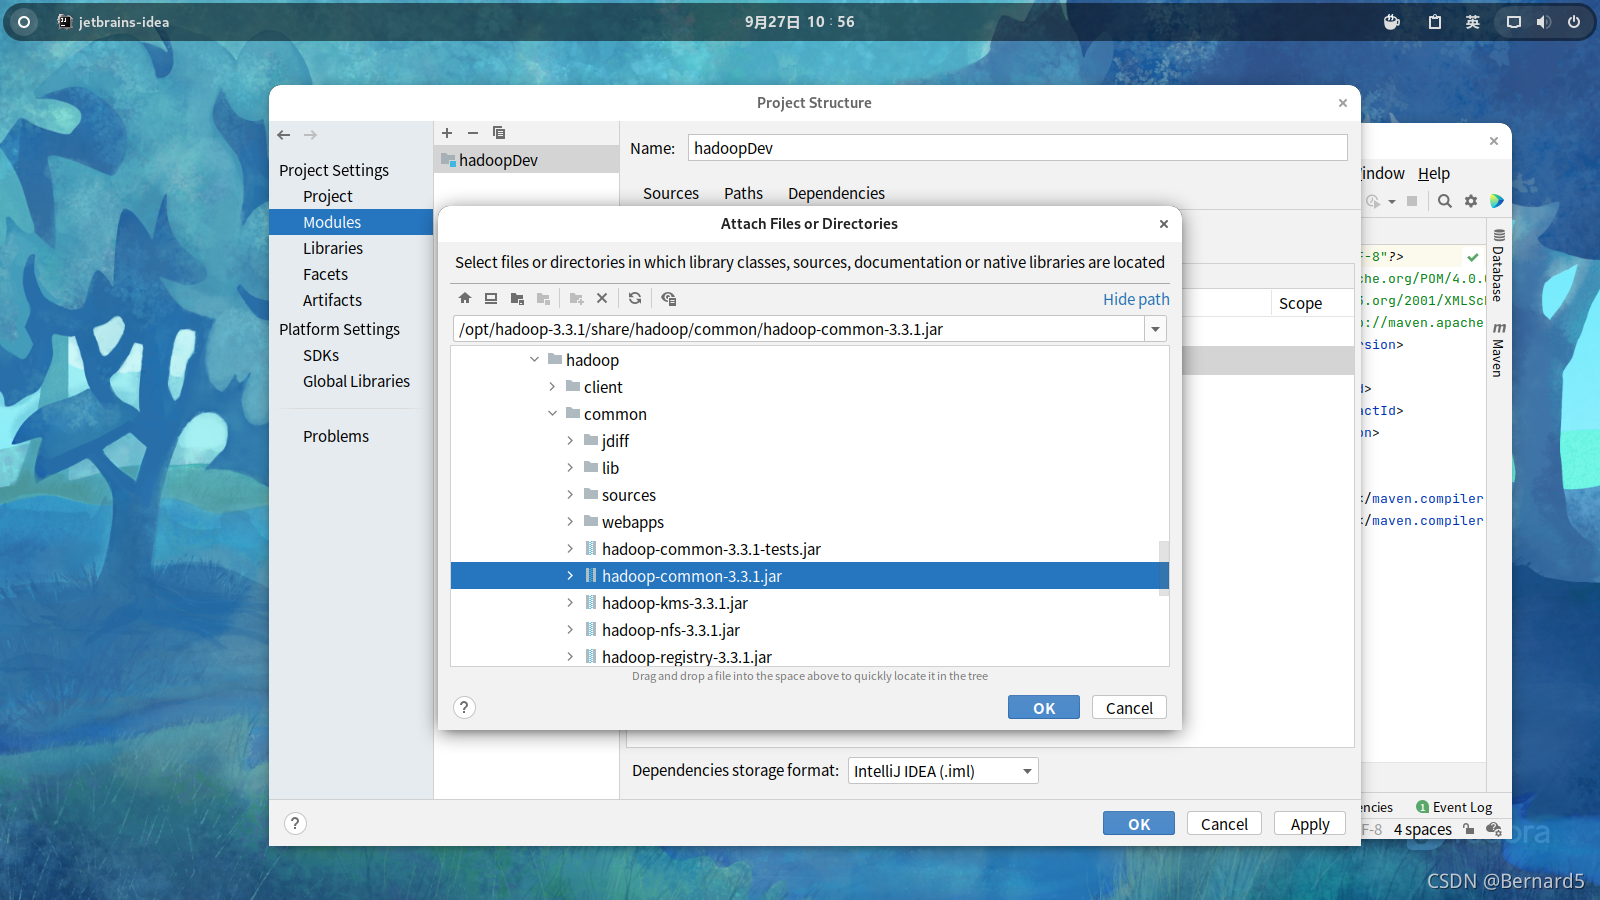
Task: Remove module with minus icon
Action: pos(473,133)
